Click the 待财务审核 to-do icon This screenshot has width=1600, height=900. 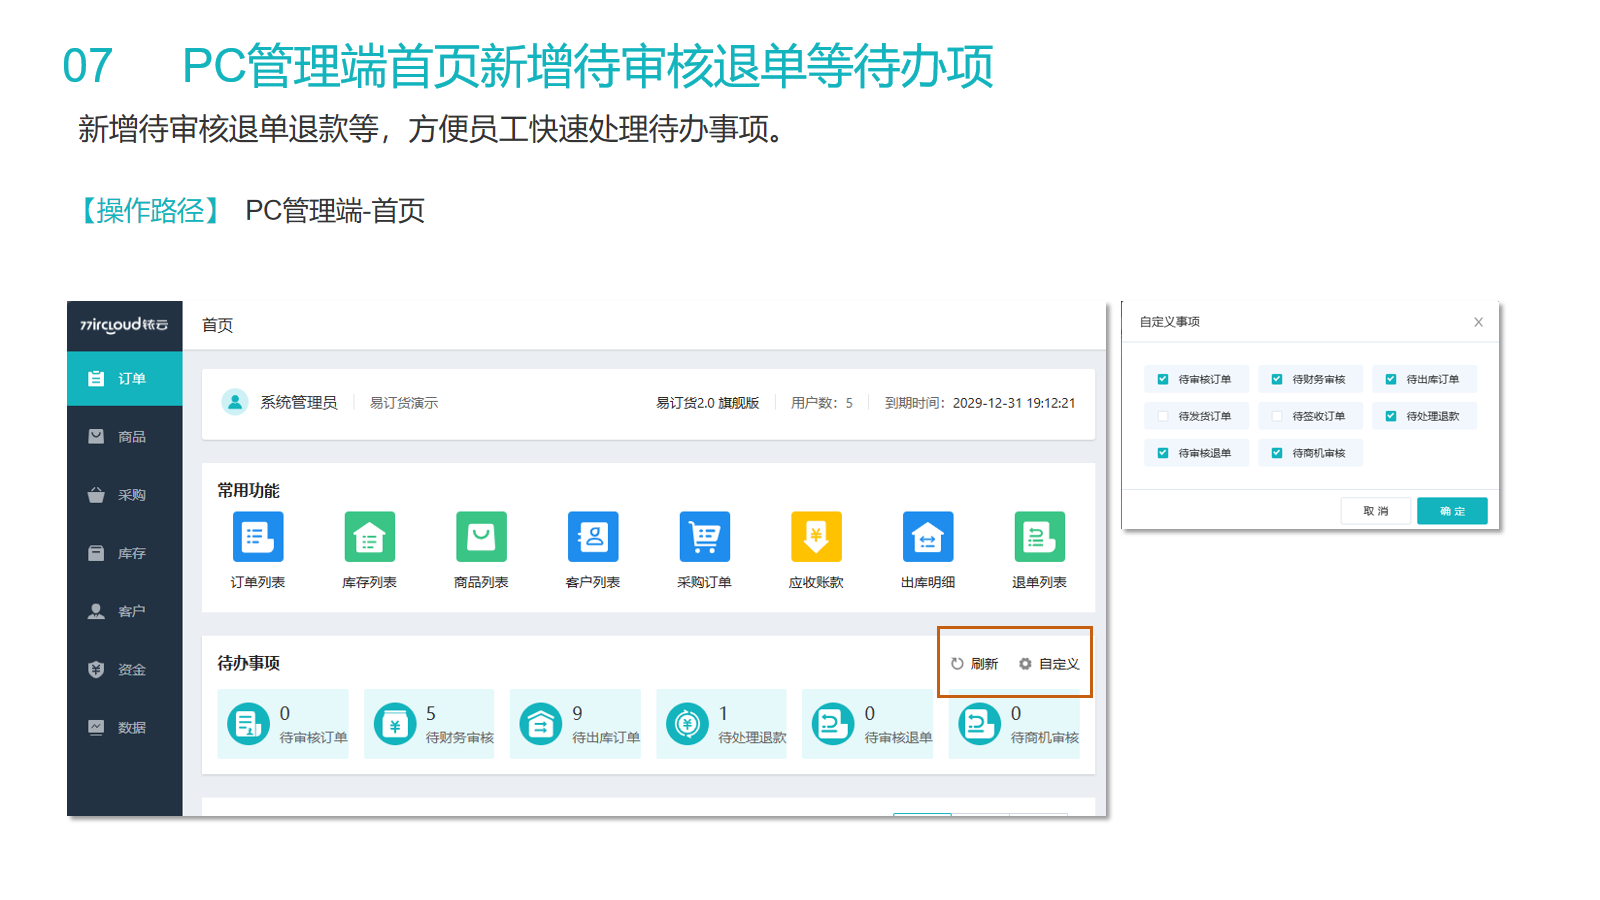(x=395, y=724)
